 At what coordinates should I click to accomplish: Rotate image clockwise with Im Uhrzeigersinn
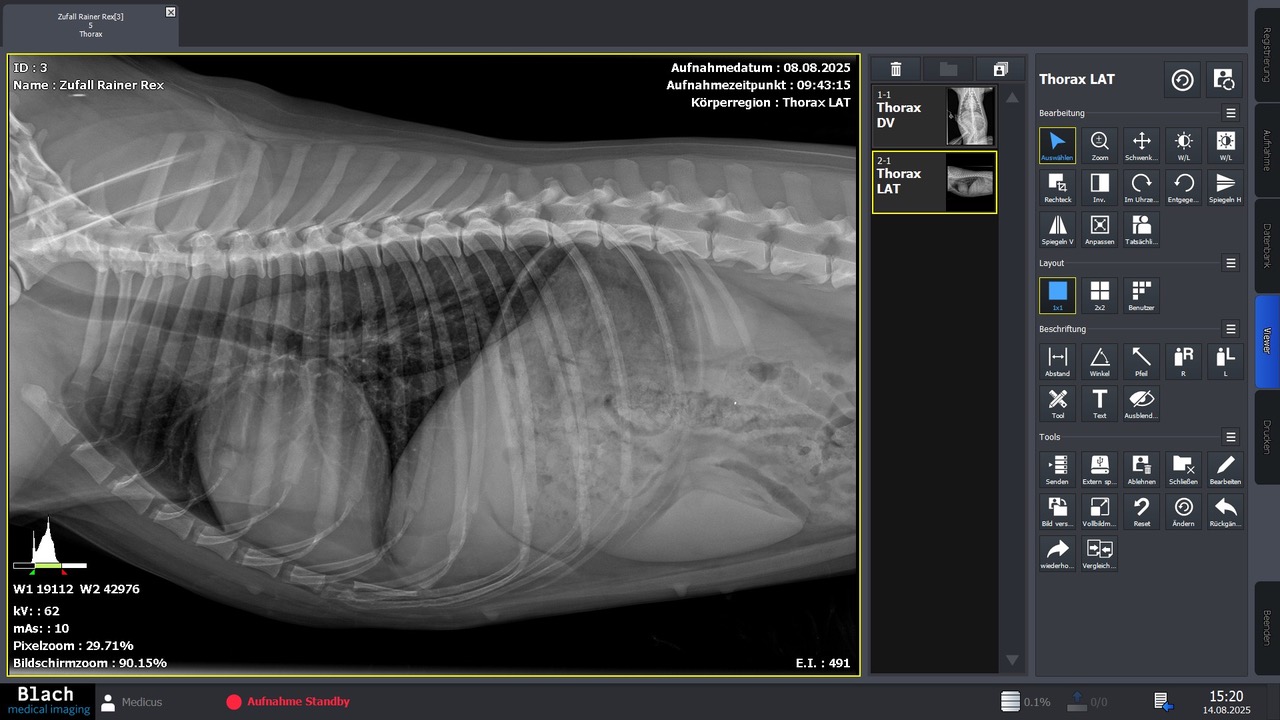(x=1141, y=187)
